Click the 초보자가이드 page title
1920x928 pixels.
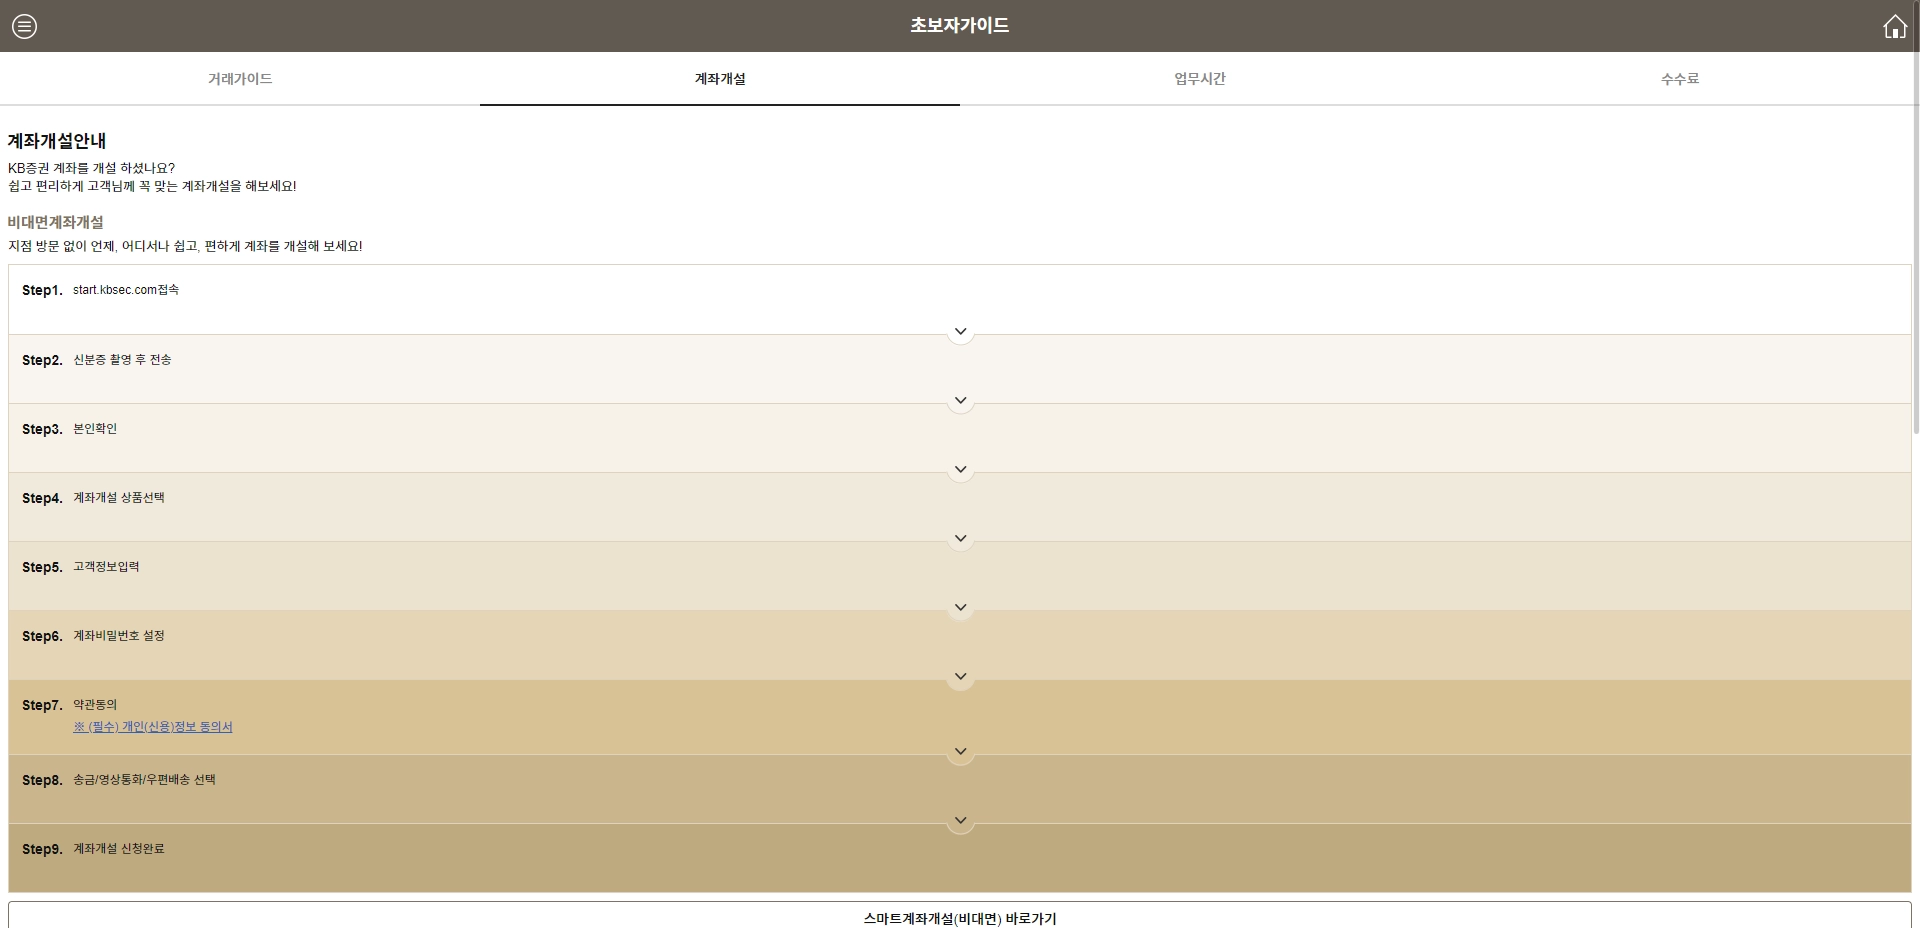click(x=960, y=26)
